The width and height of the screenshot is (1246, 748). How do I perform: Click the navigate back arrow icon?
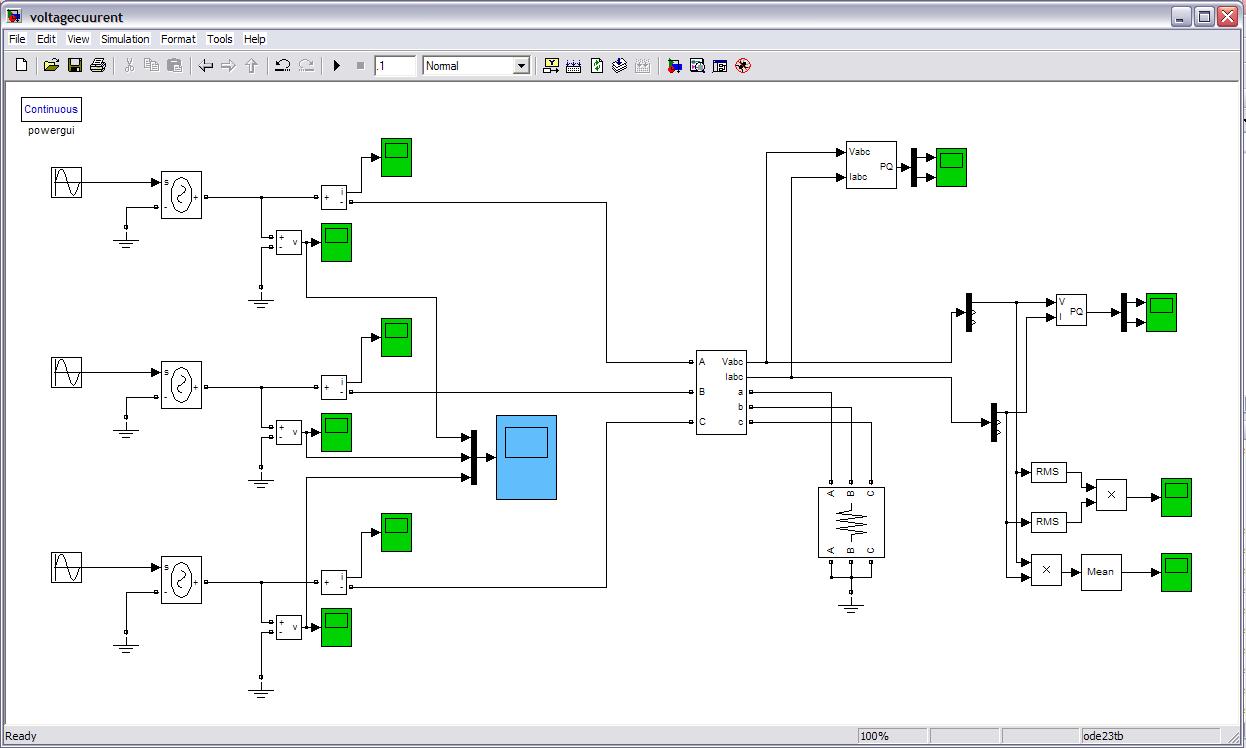(x=206, y=66)
